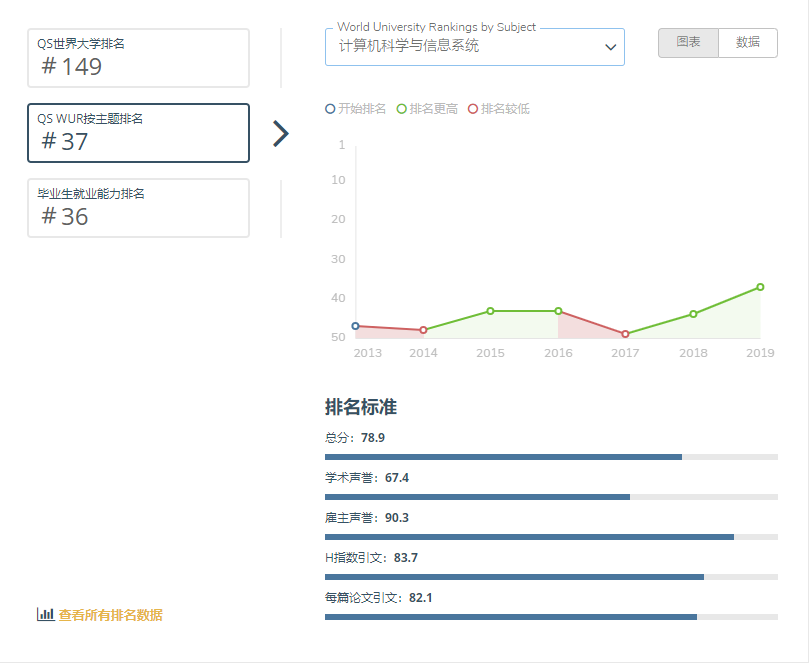Viewport: 812px width, 669px height.
Task: Click the 排名标准 section heading
Action: click(x=361, y=408)
